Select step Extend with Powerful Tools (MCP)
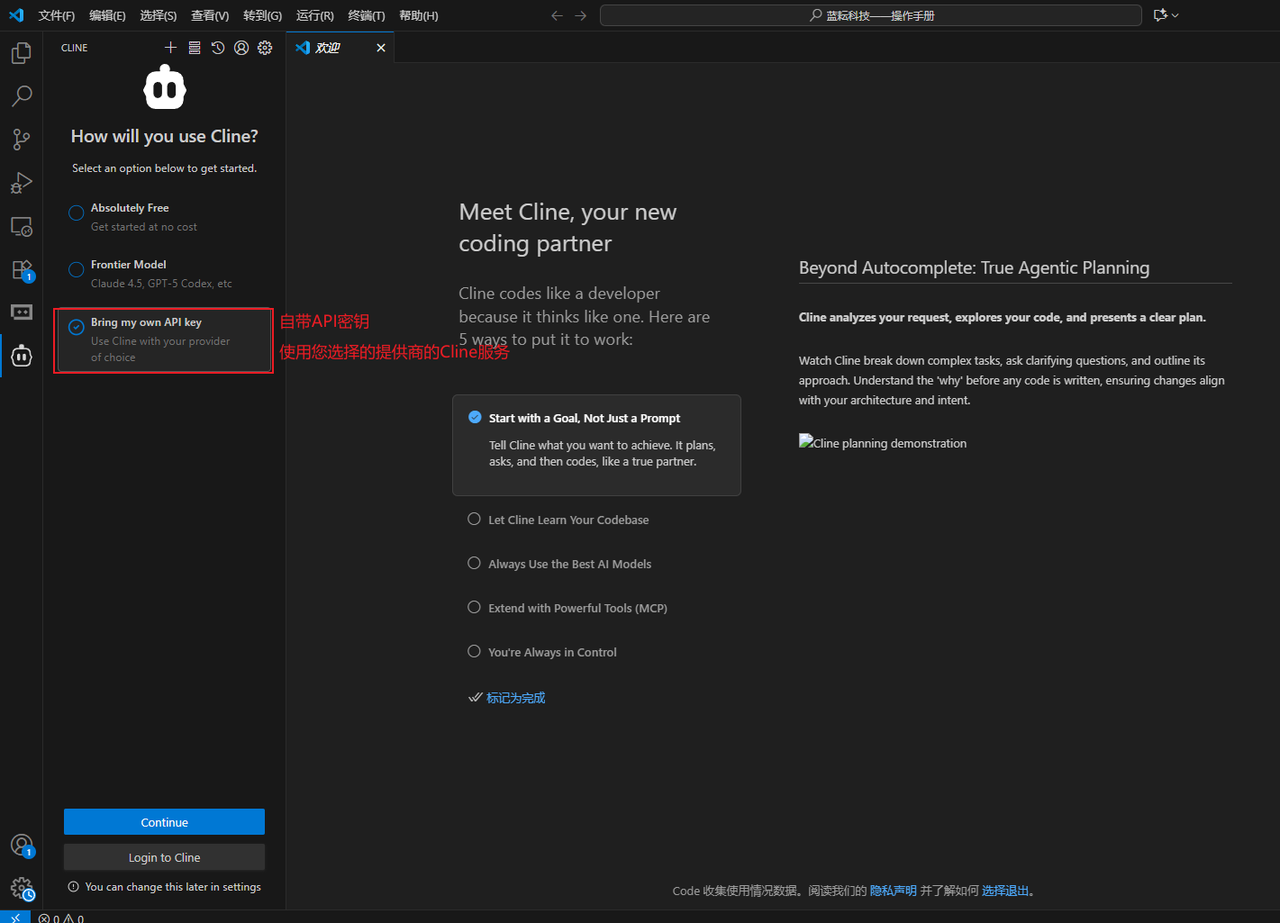1280x923 pixels. pos(596,608)
